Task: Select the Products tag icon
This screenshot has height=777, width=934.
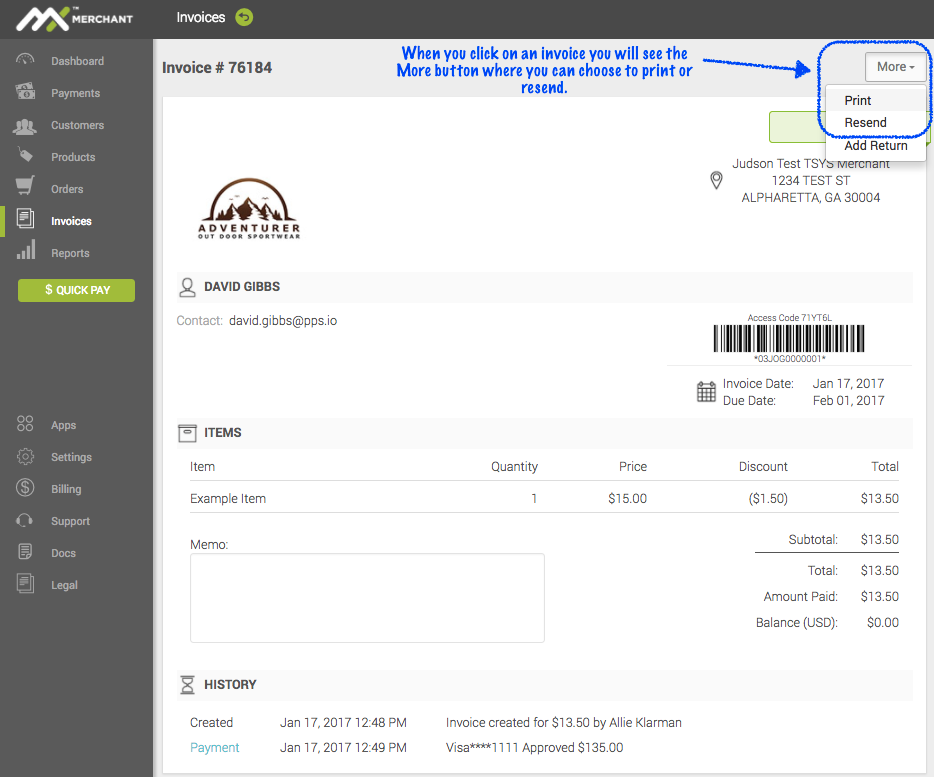Action: 26,157
